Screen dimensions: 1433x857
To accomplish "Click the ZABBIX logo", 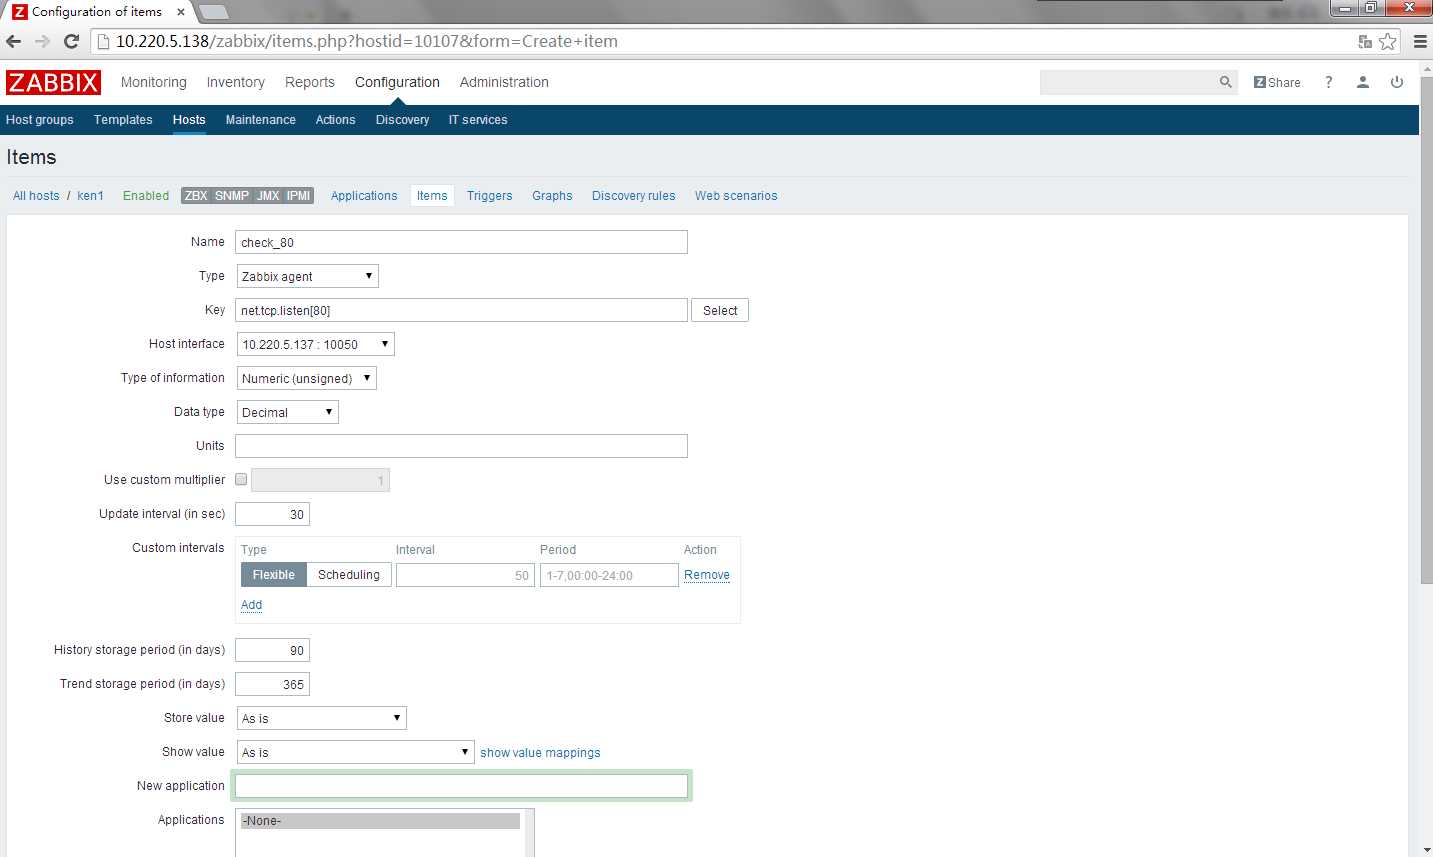I will click(53, 83).
